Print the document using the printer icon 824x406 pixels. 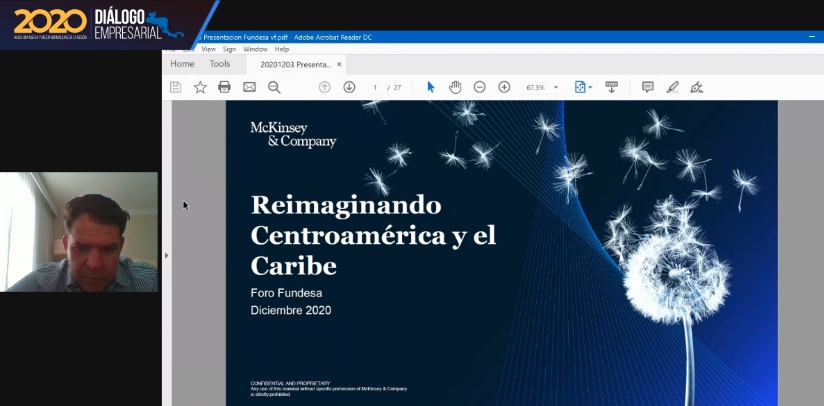pos(224,87)
